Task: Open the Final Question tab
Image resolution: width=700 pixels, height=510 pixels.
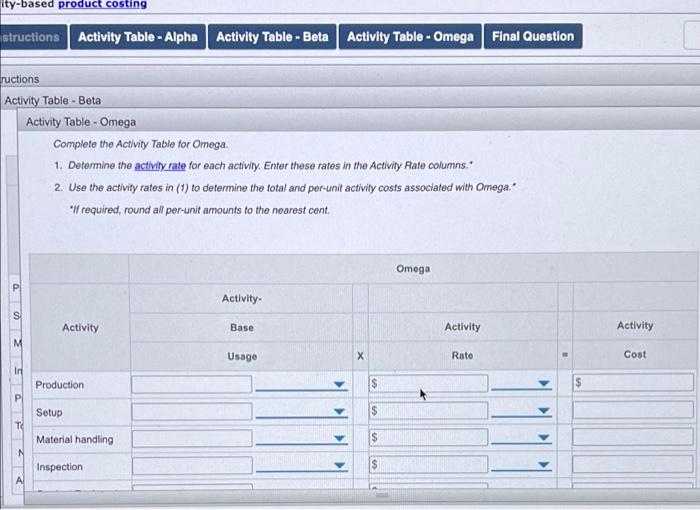Action: [x=533, y=36]
